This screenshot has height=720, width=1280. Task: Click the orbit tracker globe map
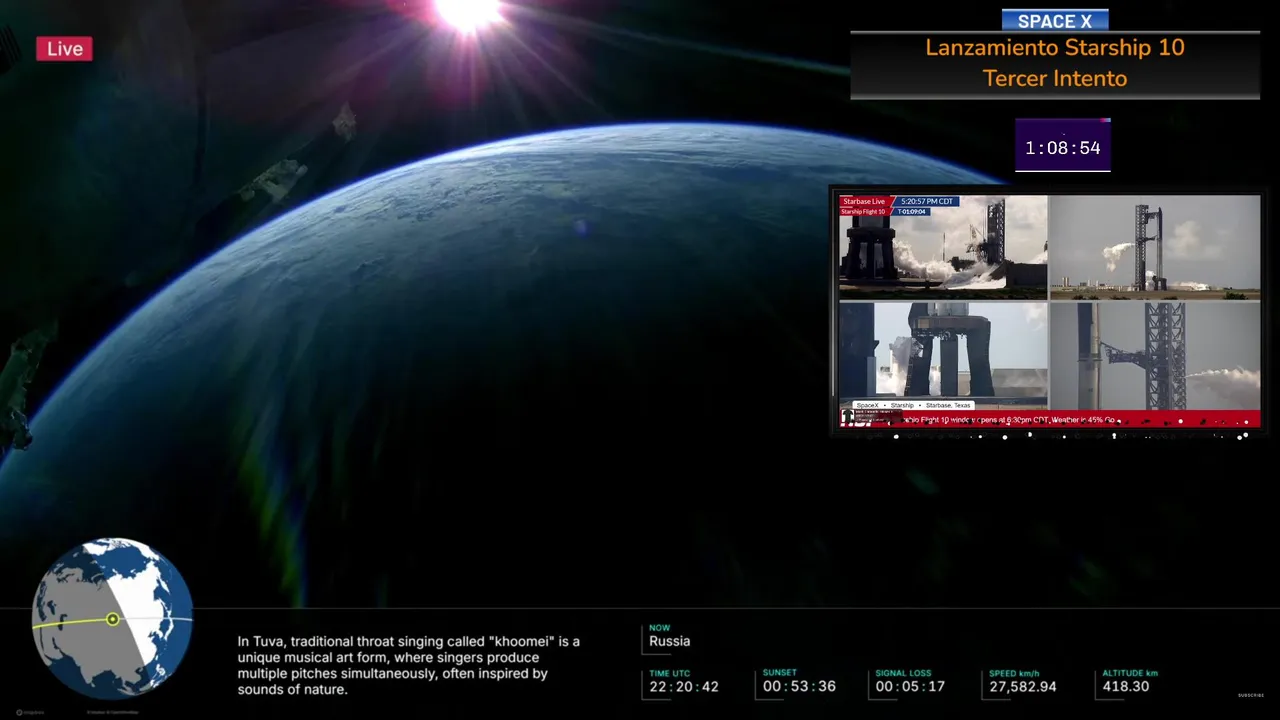(x=112, y=619)
